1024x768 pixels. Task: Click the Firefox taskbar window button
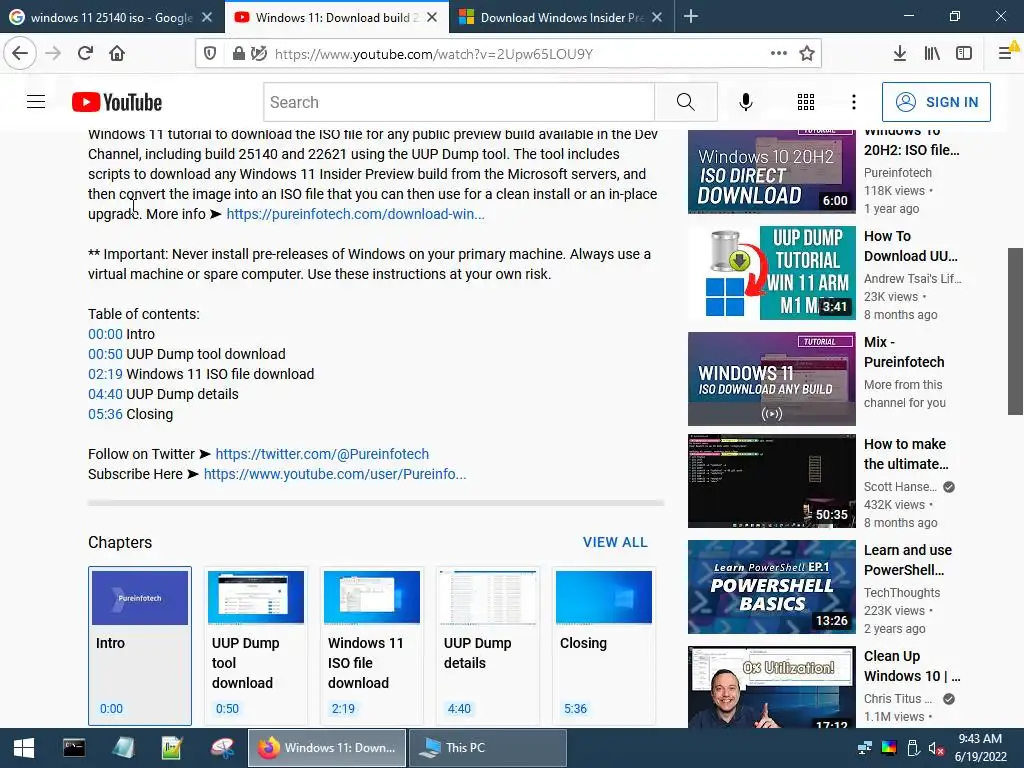tap(327, 748)
